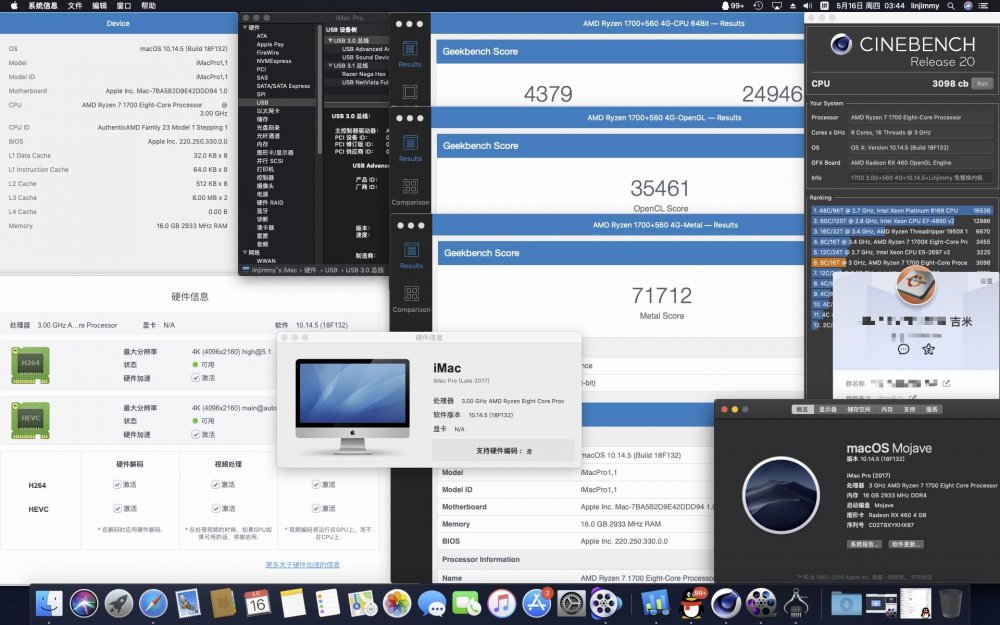Open Messages in the Dock
The width and height of the screenshot is (1000, 625).
(x=432, y=603)
